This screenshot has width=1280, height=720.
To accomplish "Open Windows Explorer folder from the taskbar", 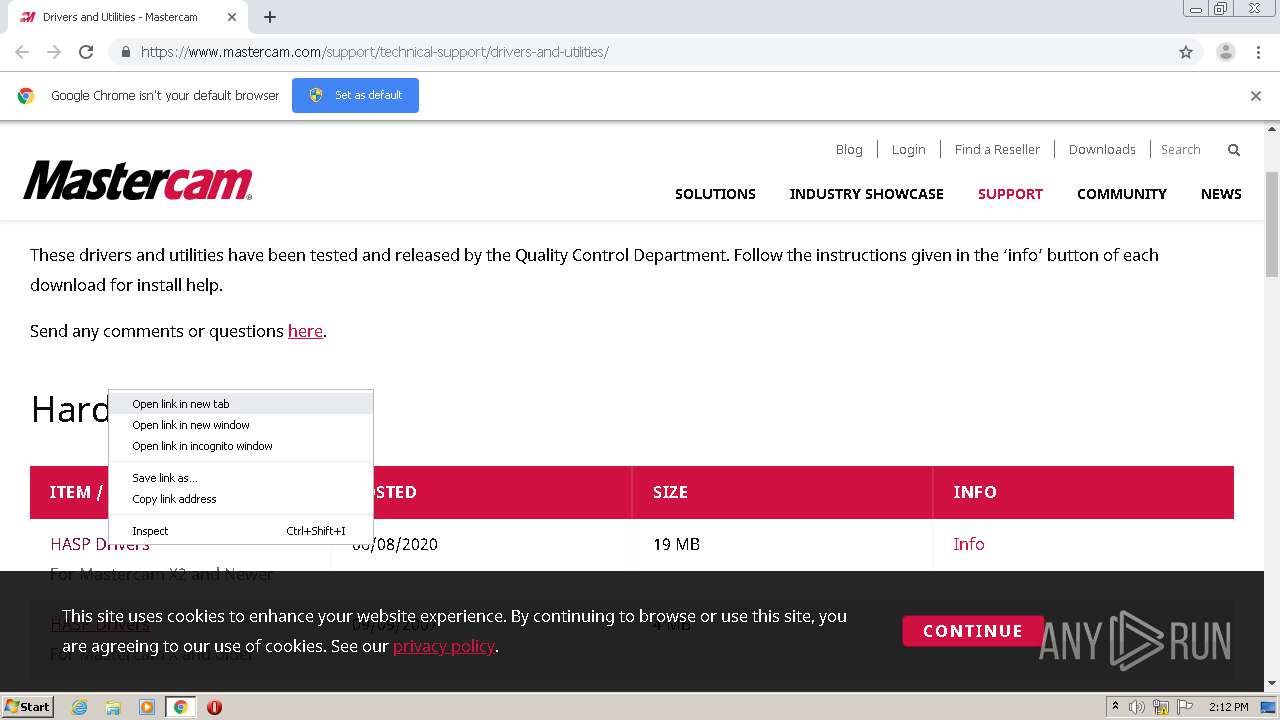I will point(113,707).
